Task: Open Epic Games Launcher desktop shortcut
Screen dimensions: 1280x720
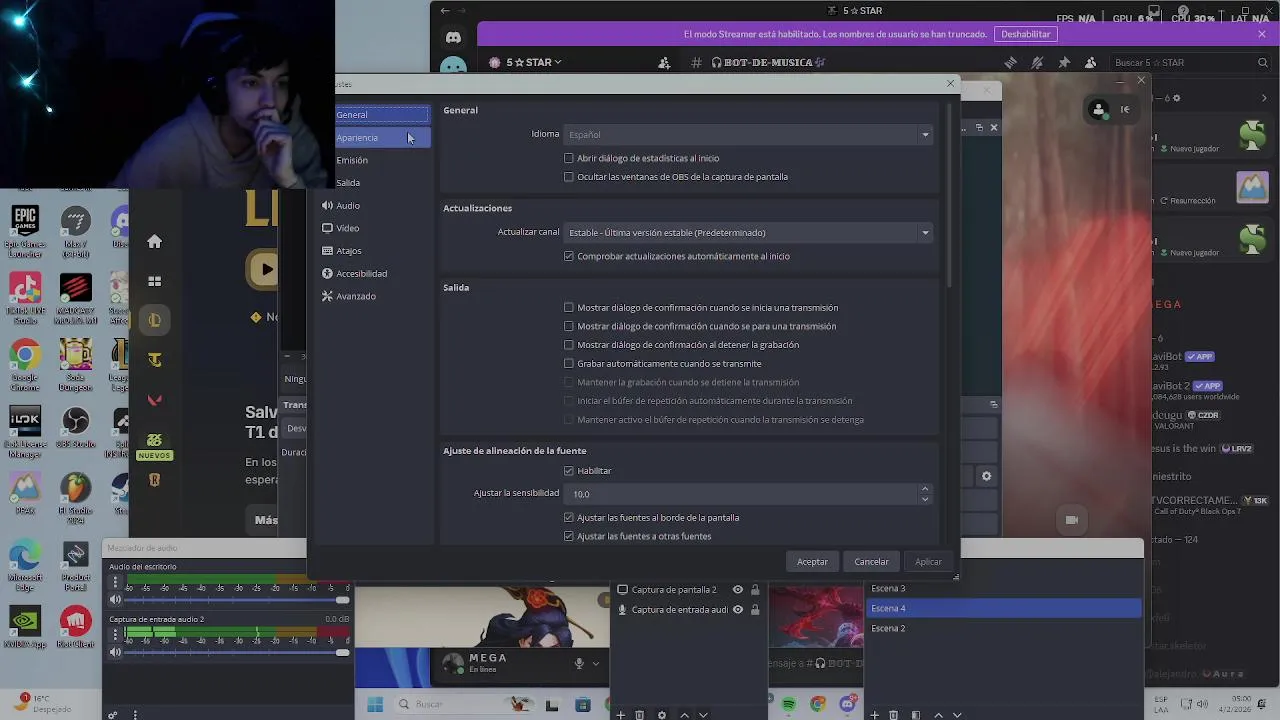Action: coord(25,231)
